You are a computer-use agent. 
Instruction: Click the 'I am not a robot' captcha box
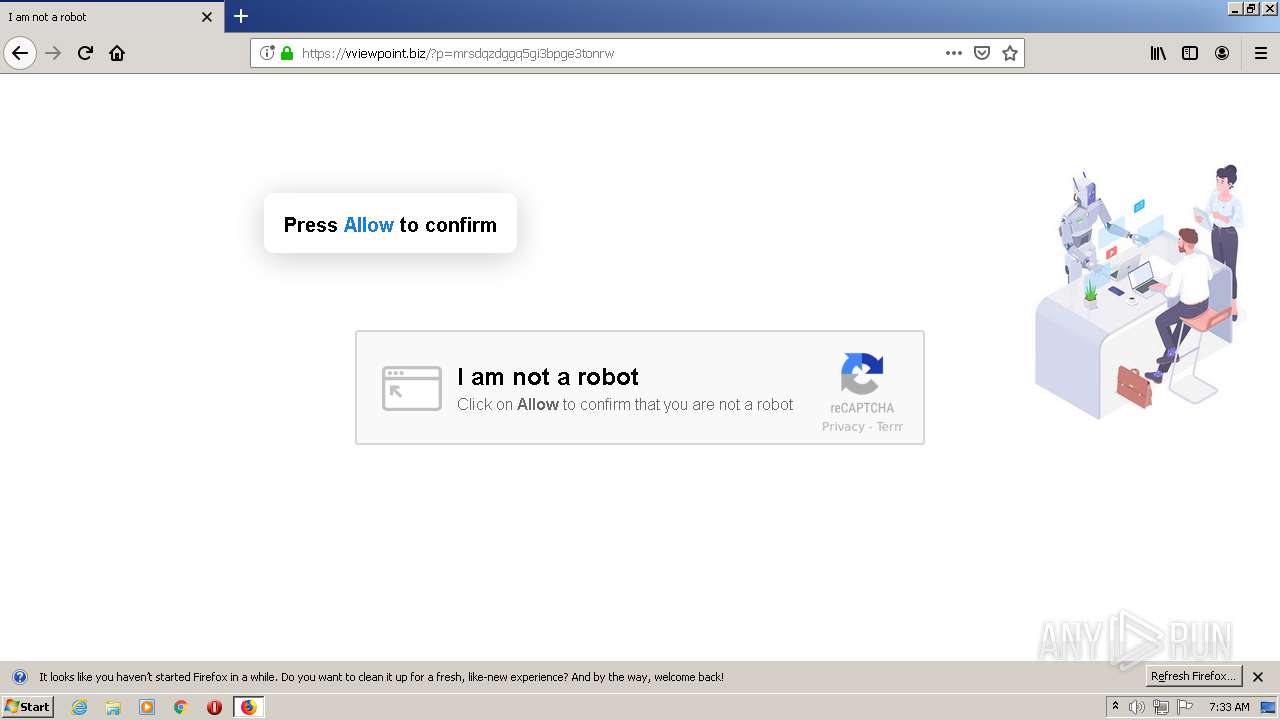click(640, 388)
